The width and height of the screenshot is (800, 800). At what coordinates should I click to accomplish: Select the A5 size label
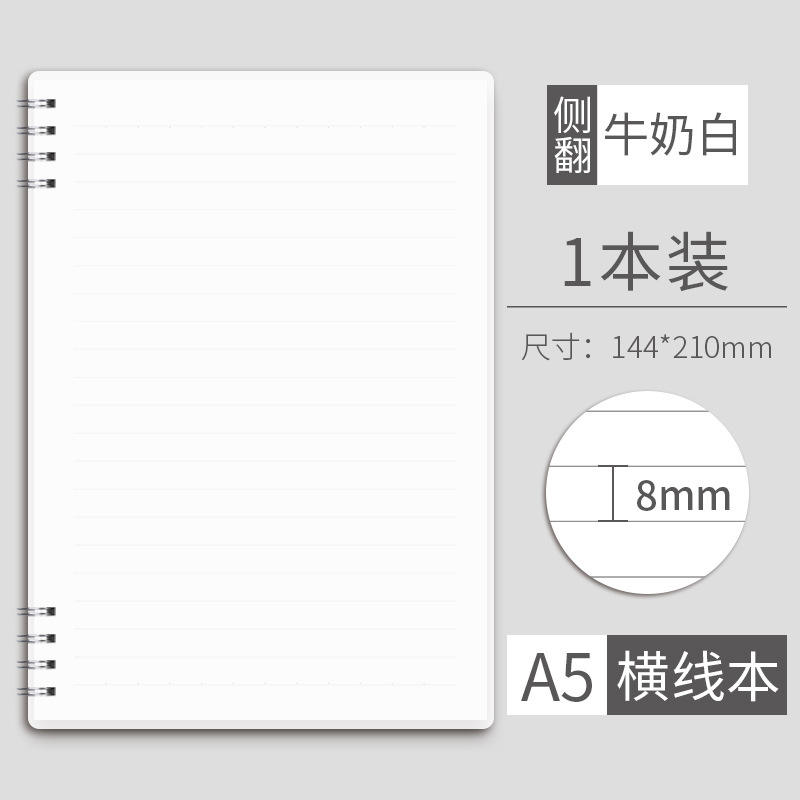click(x=557, y=675)
